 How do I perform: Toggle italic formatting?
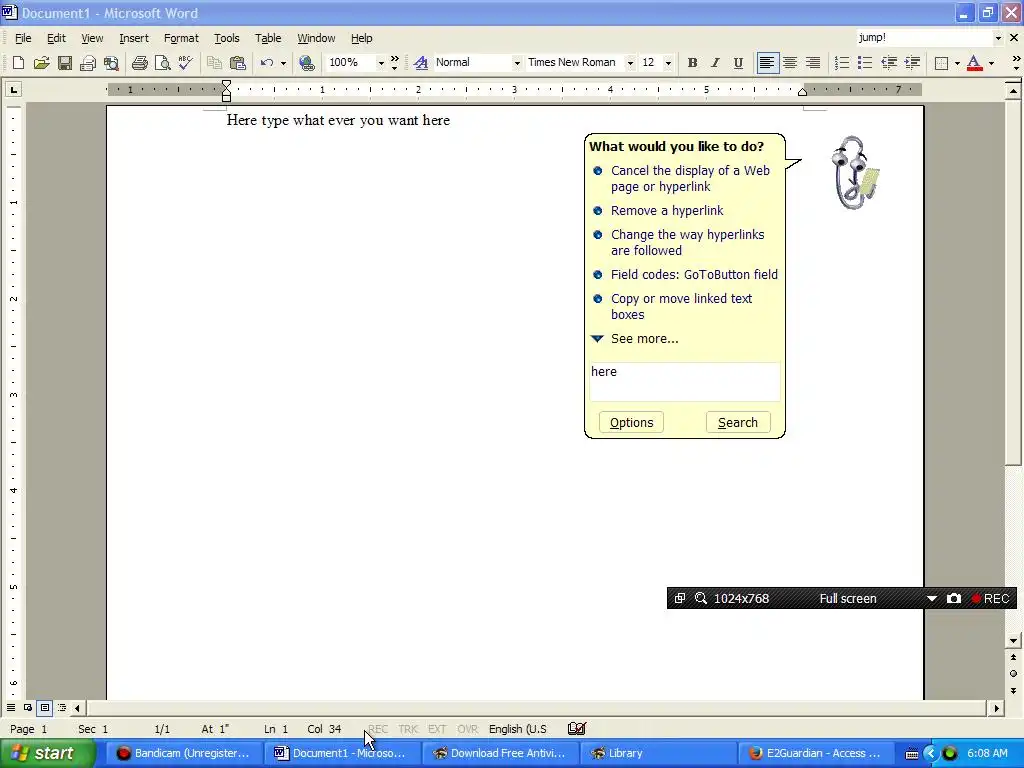pyautogui.click(x=715, y=63)
